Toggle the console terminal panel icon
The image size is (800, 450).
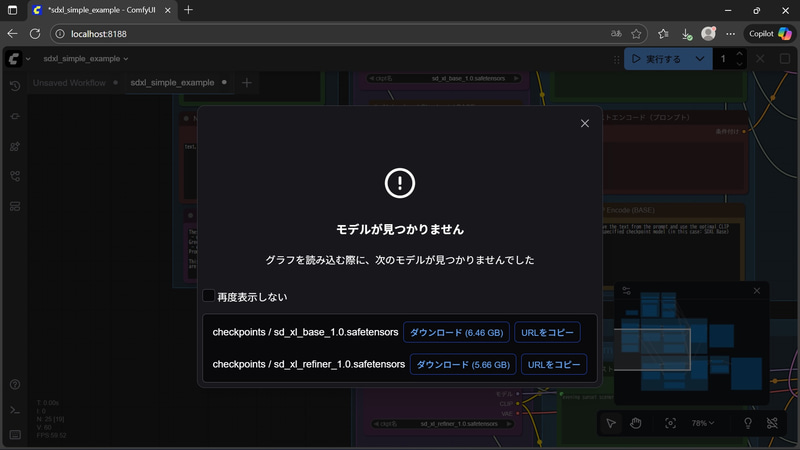[15, 410]
